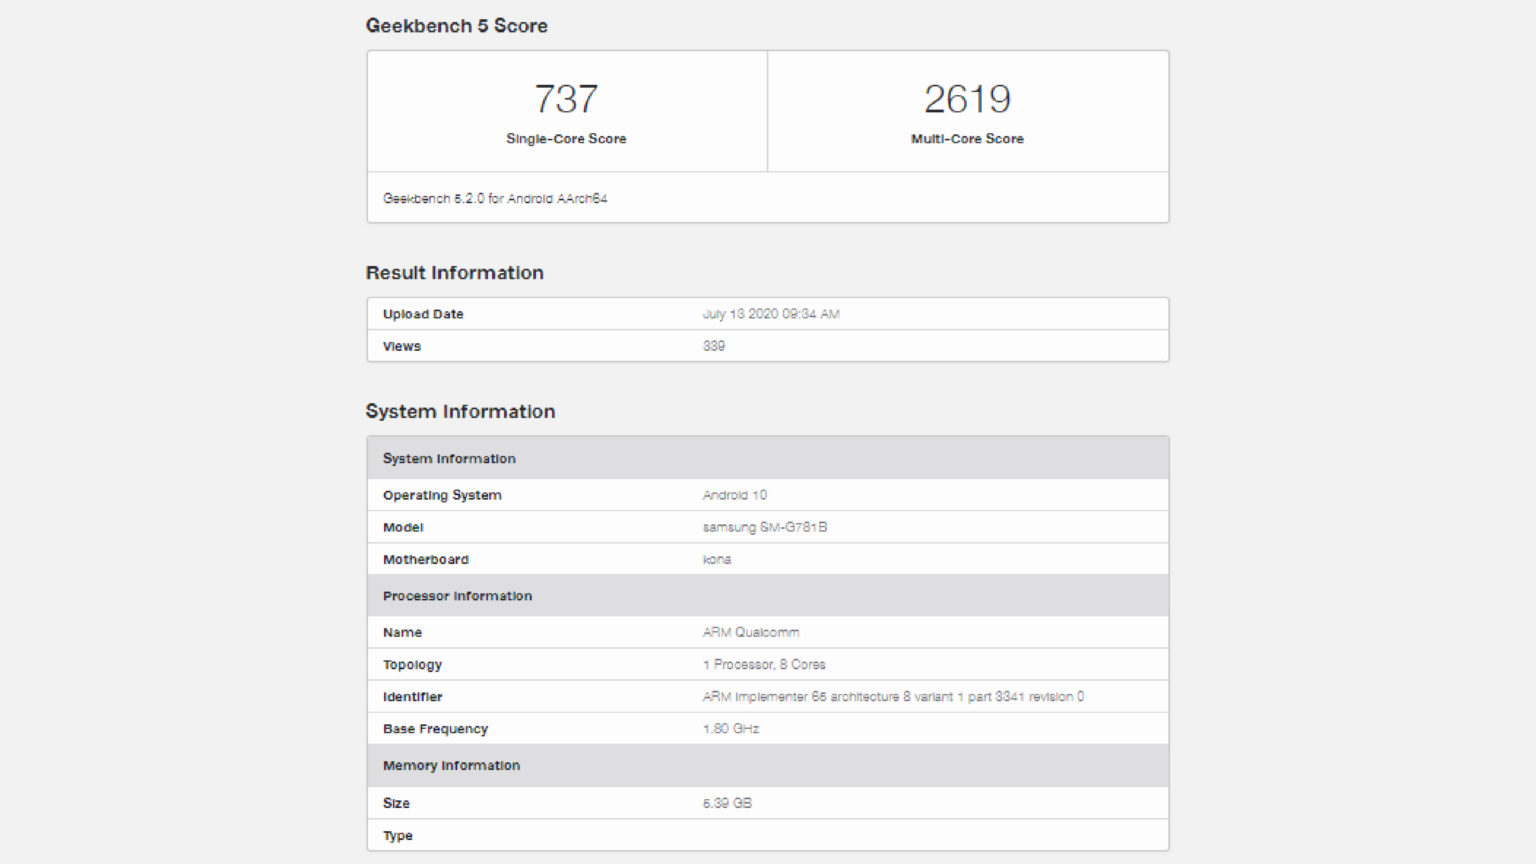Click the Motherboard label
1536x864 pixels.
425,559
